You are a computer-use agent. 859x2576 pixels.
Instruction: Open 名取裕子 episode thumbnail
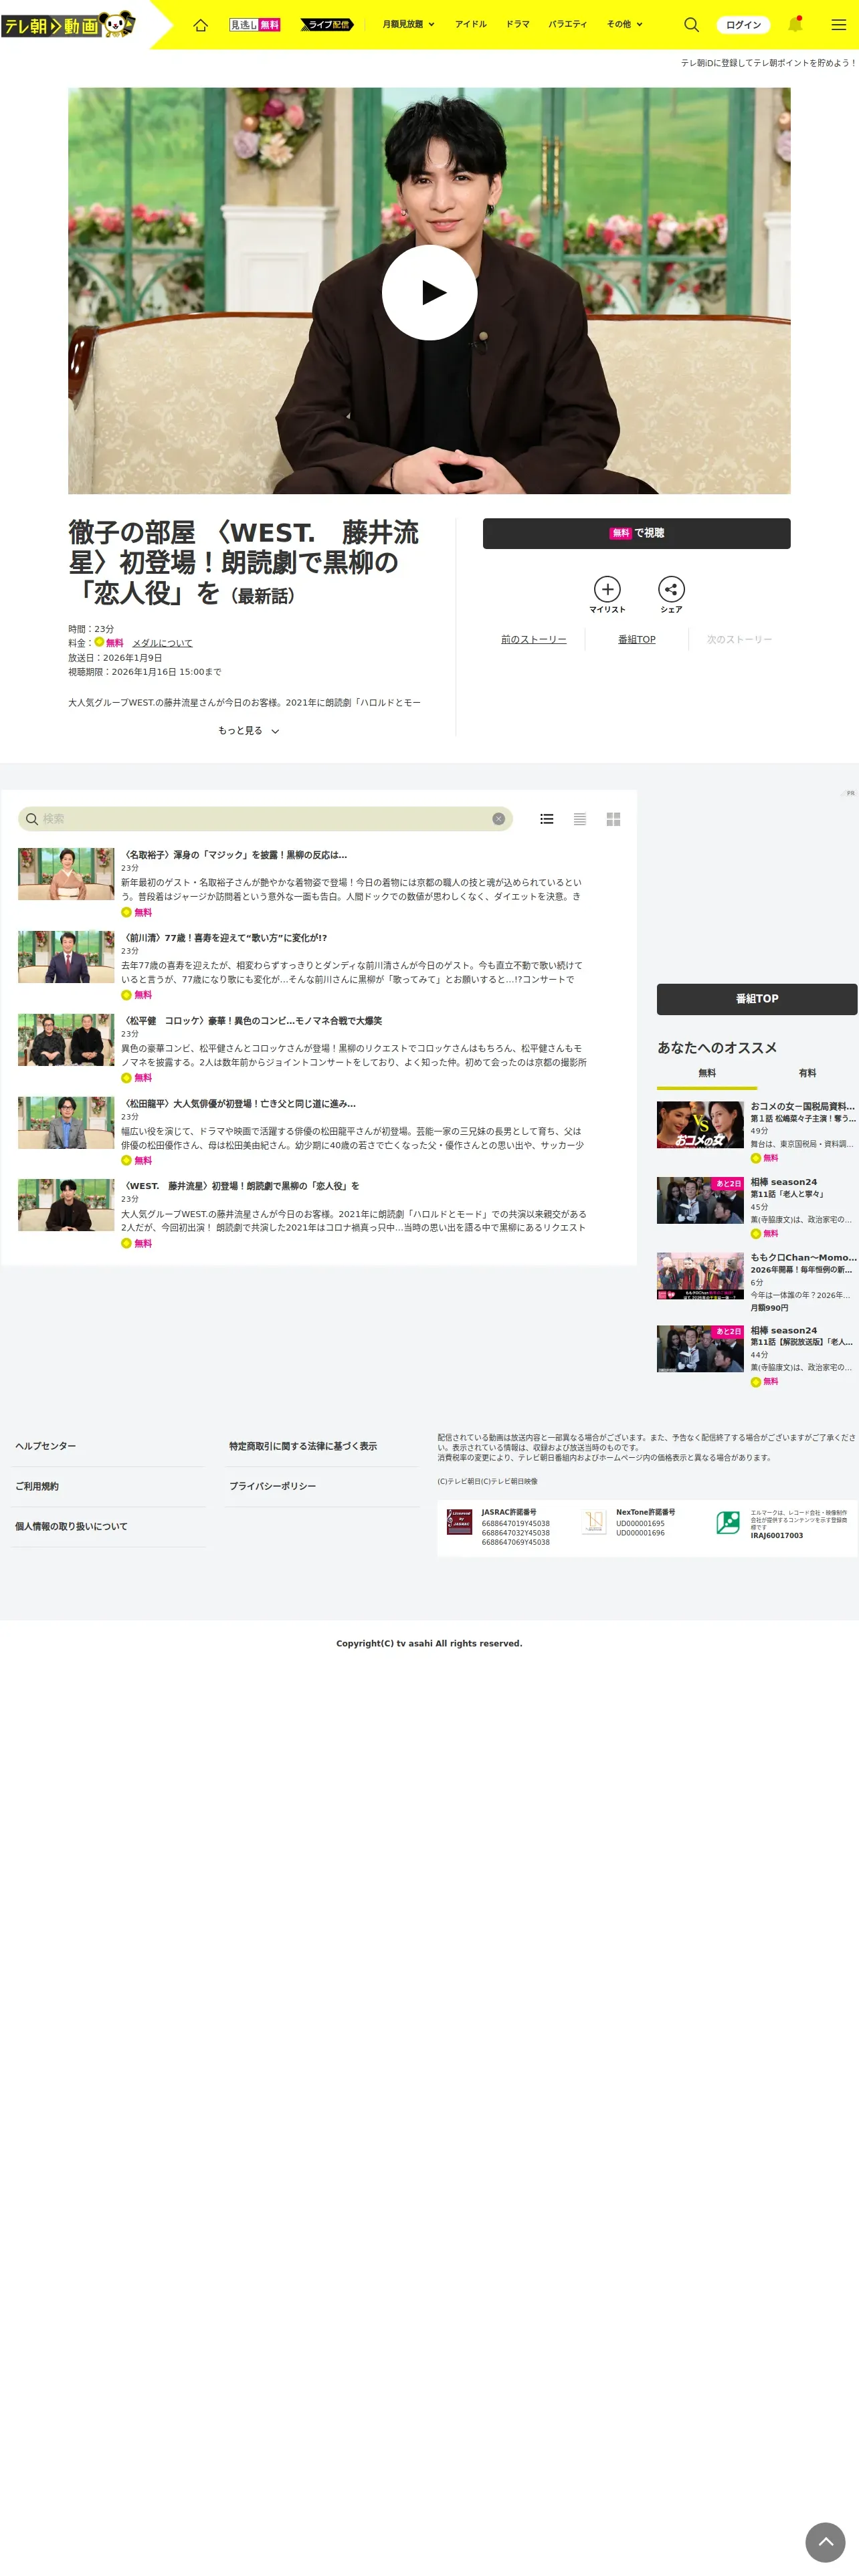click(x=66, y=874)
